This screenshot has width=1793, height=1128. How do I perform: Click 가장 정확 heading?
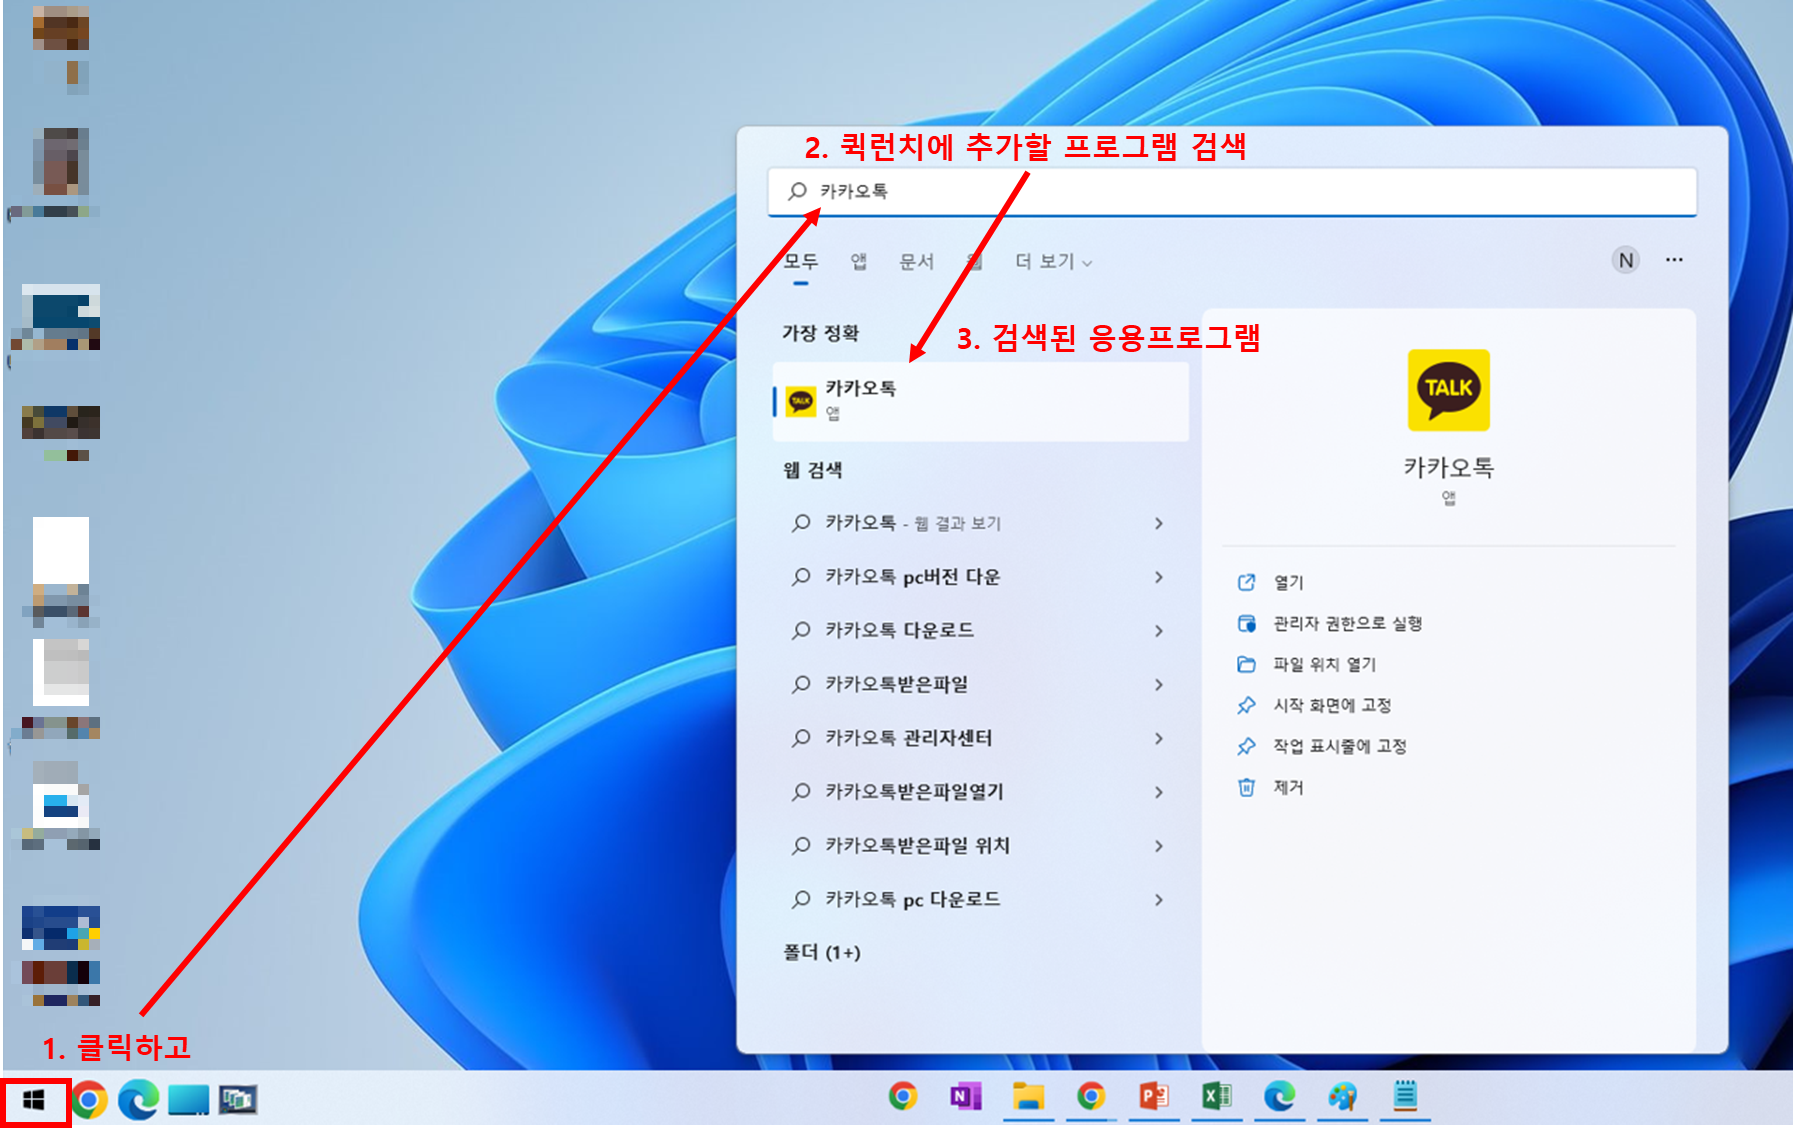(820, 333)
